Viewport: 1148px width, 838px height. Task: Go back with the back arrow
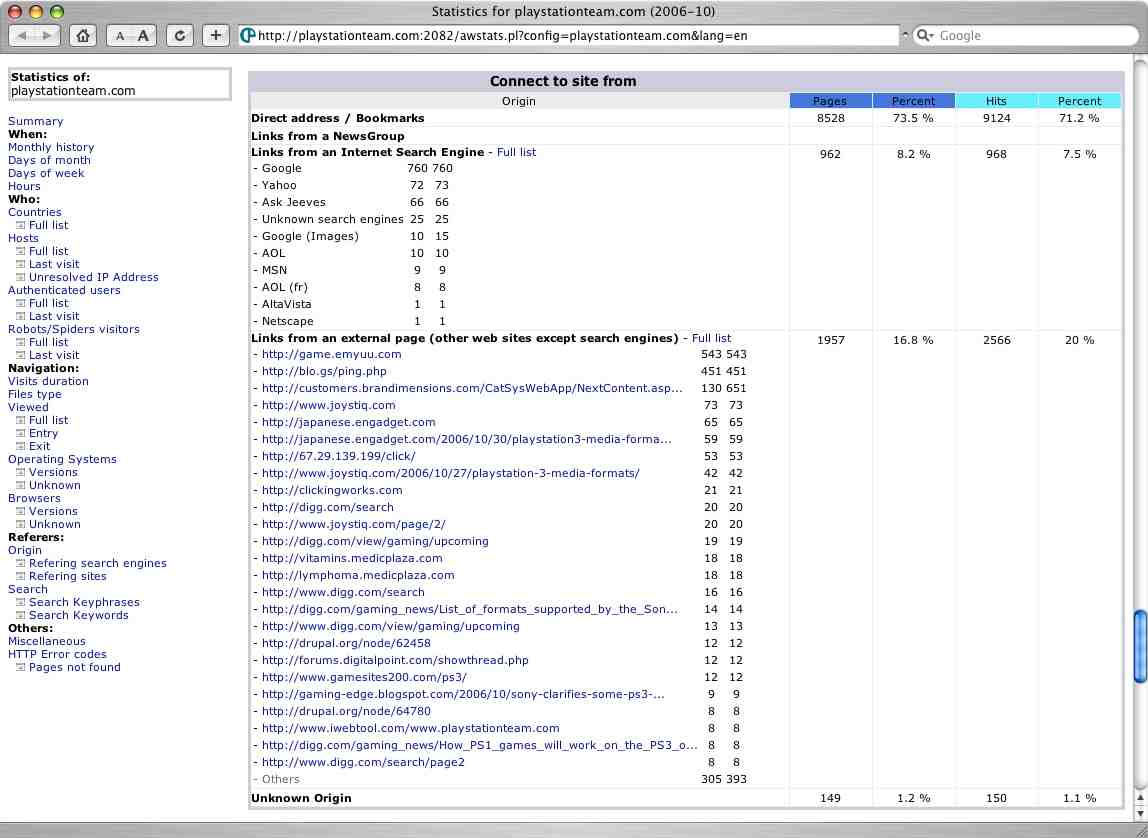point(24,35)
